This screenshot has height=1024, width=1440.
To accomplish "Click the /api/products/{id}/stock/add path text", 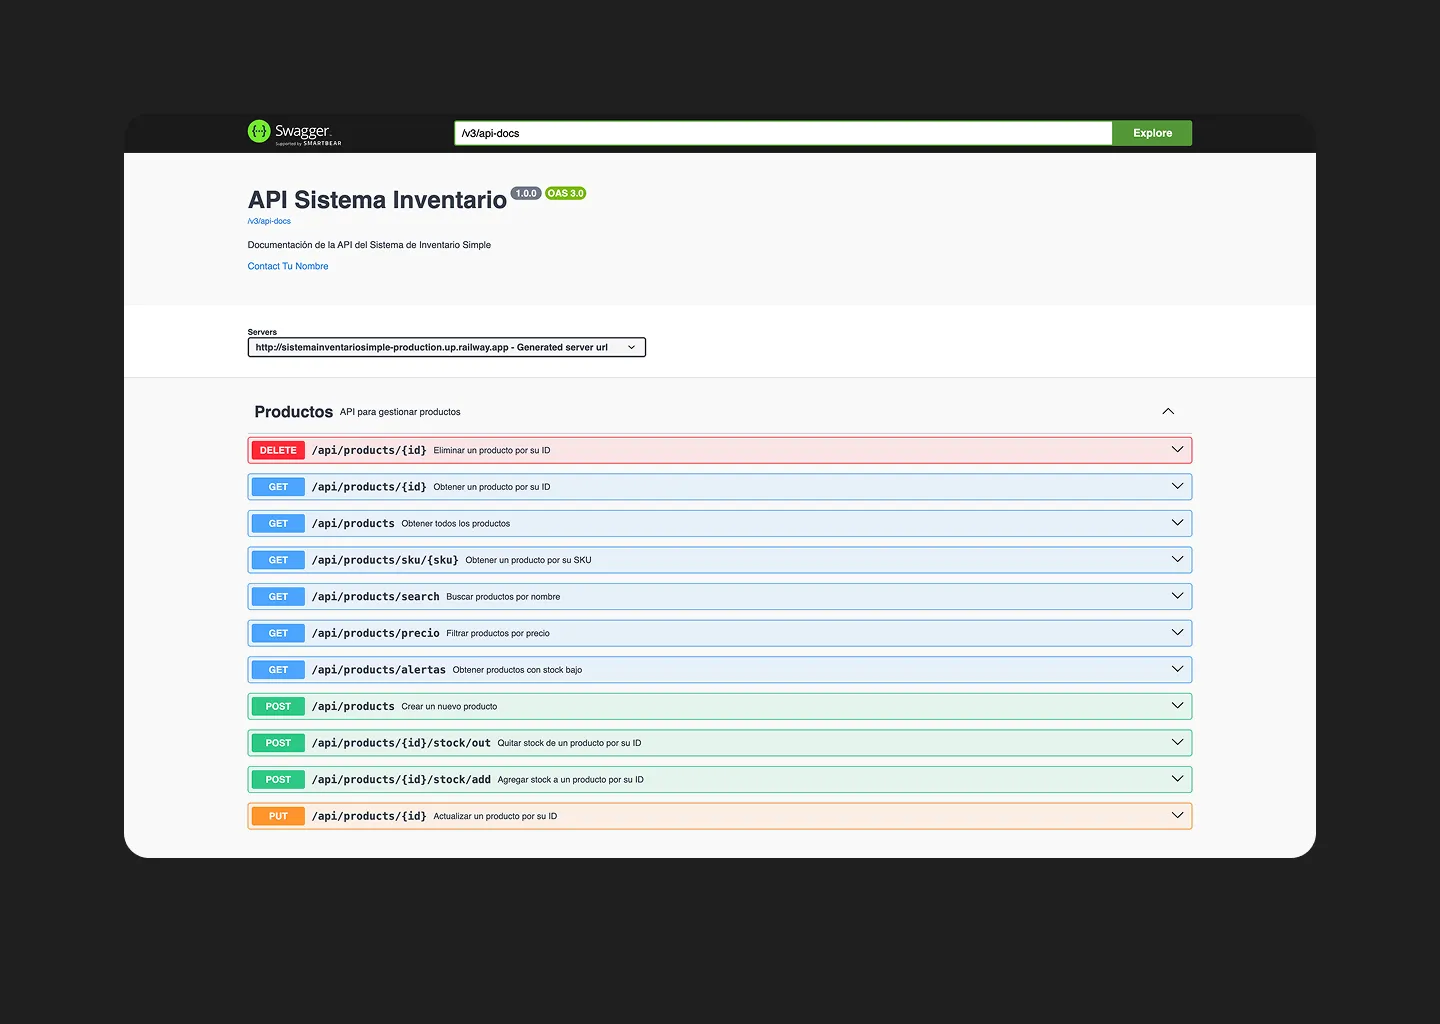I will pos(401,780).
